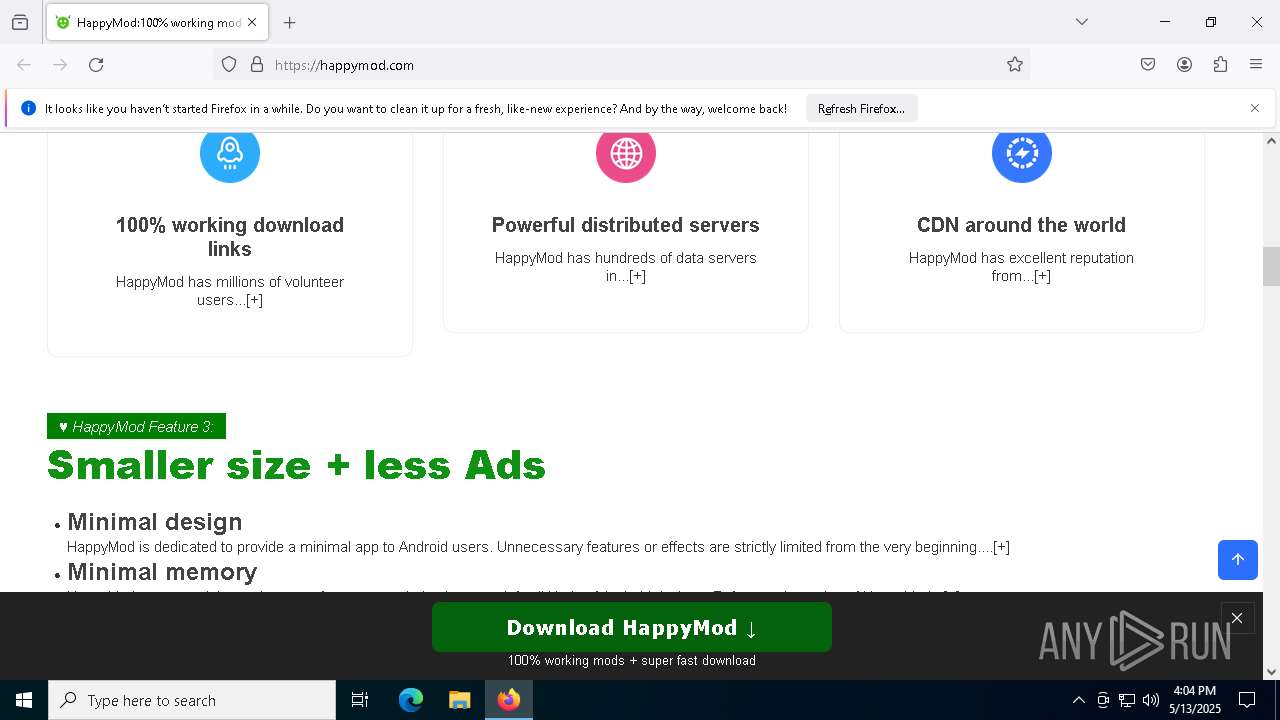Click the page vertical scrollbar thumb

point(1271,266)
